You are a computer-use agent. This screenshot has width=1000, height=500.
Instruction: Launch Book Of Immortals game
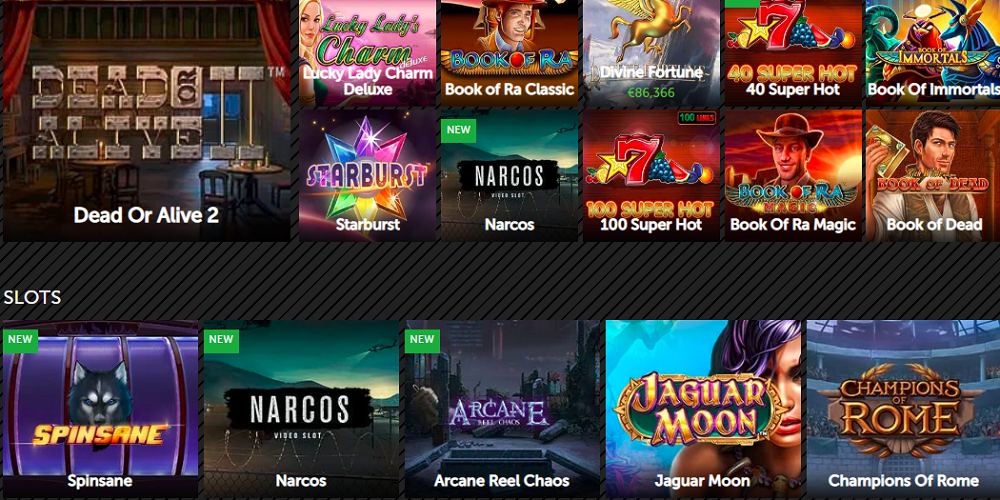coord(933,53)
